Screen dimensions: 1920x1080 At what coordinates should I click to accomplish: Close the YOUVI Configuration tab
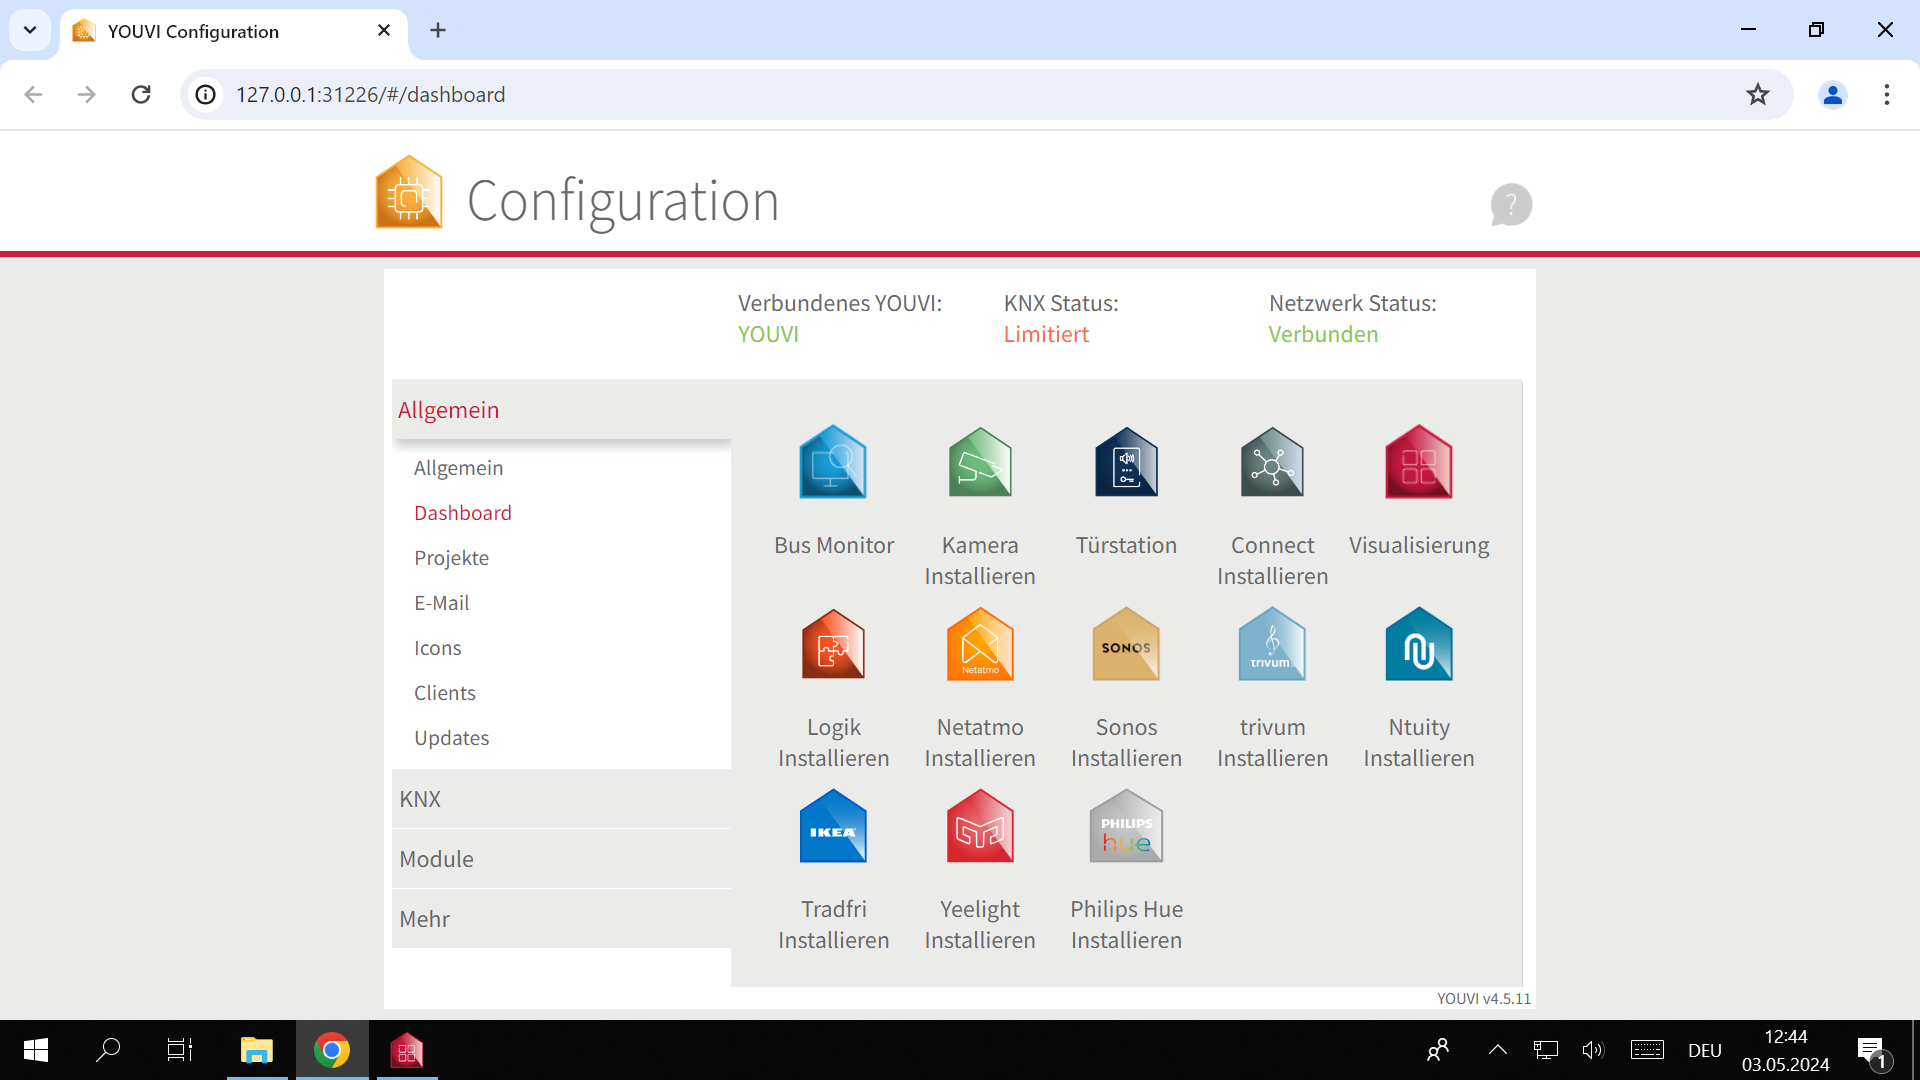384,30
